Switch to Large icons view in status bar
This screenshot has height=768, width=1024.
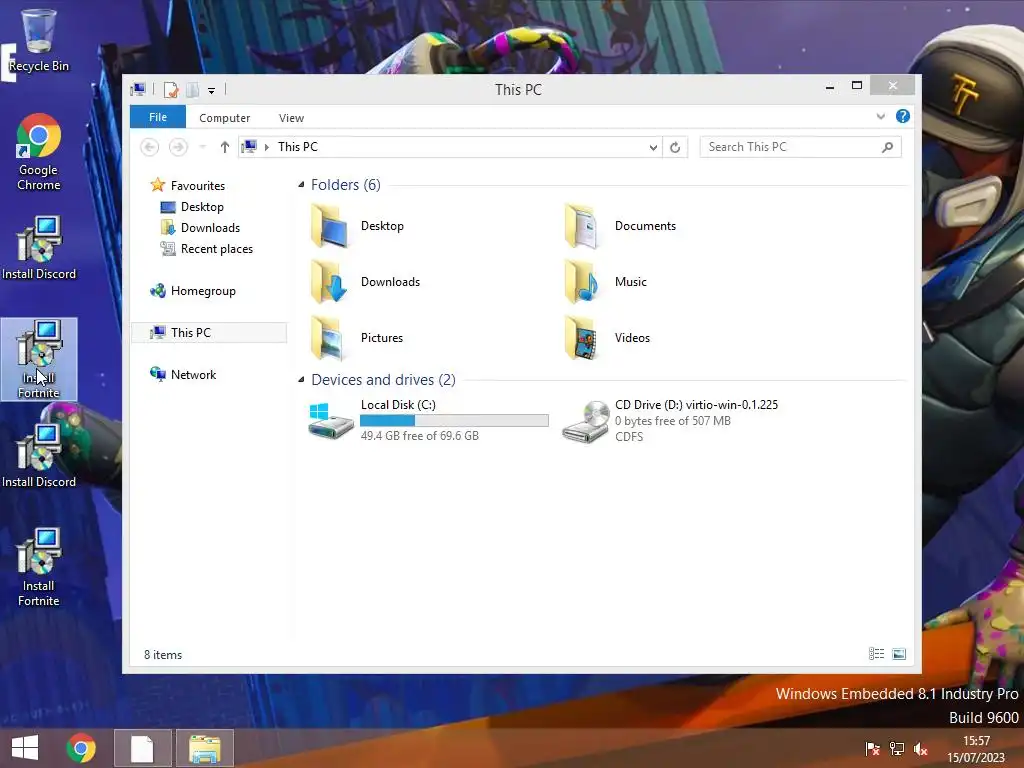point(899,654)
